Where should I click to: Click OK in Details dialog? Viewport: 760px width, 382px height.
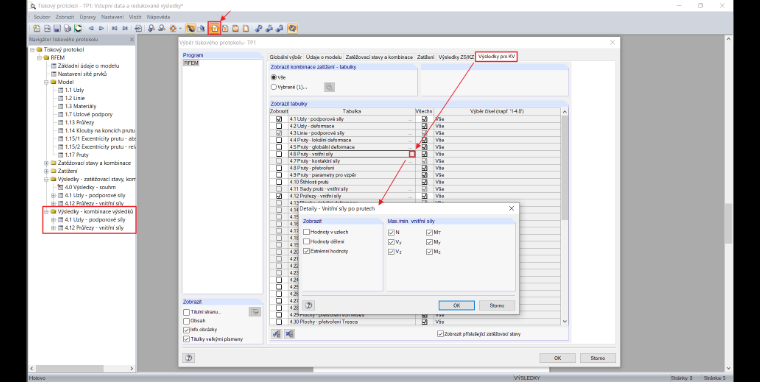pos(457,305)
